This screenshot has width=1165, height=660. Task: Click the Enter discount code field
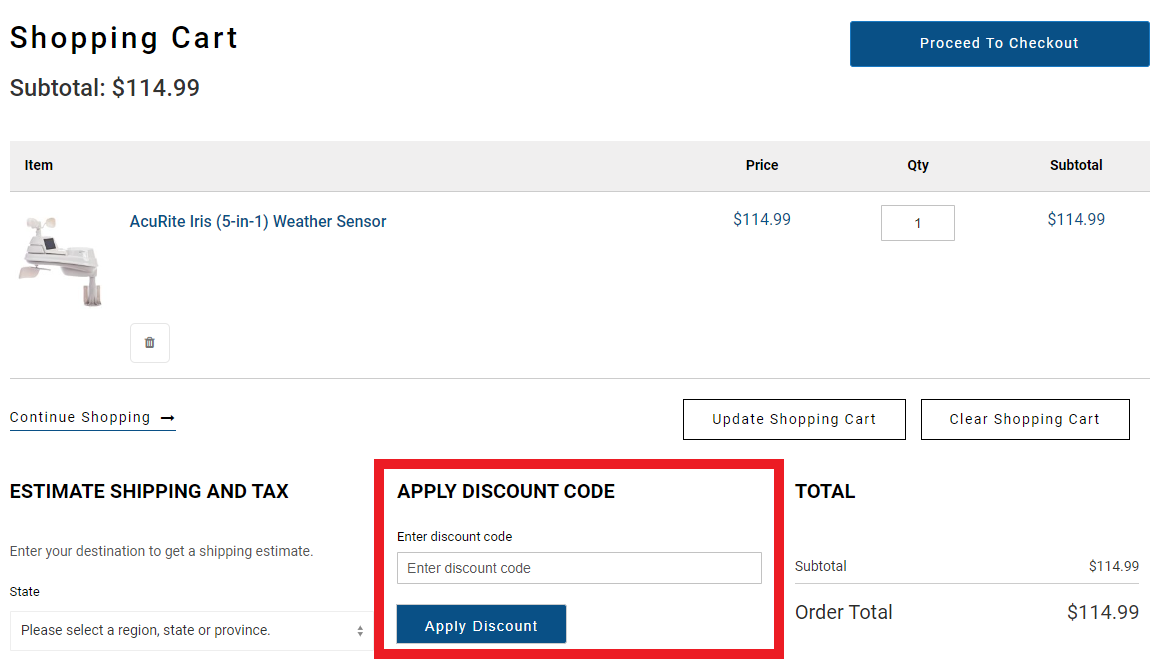point(579,568)
